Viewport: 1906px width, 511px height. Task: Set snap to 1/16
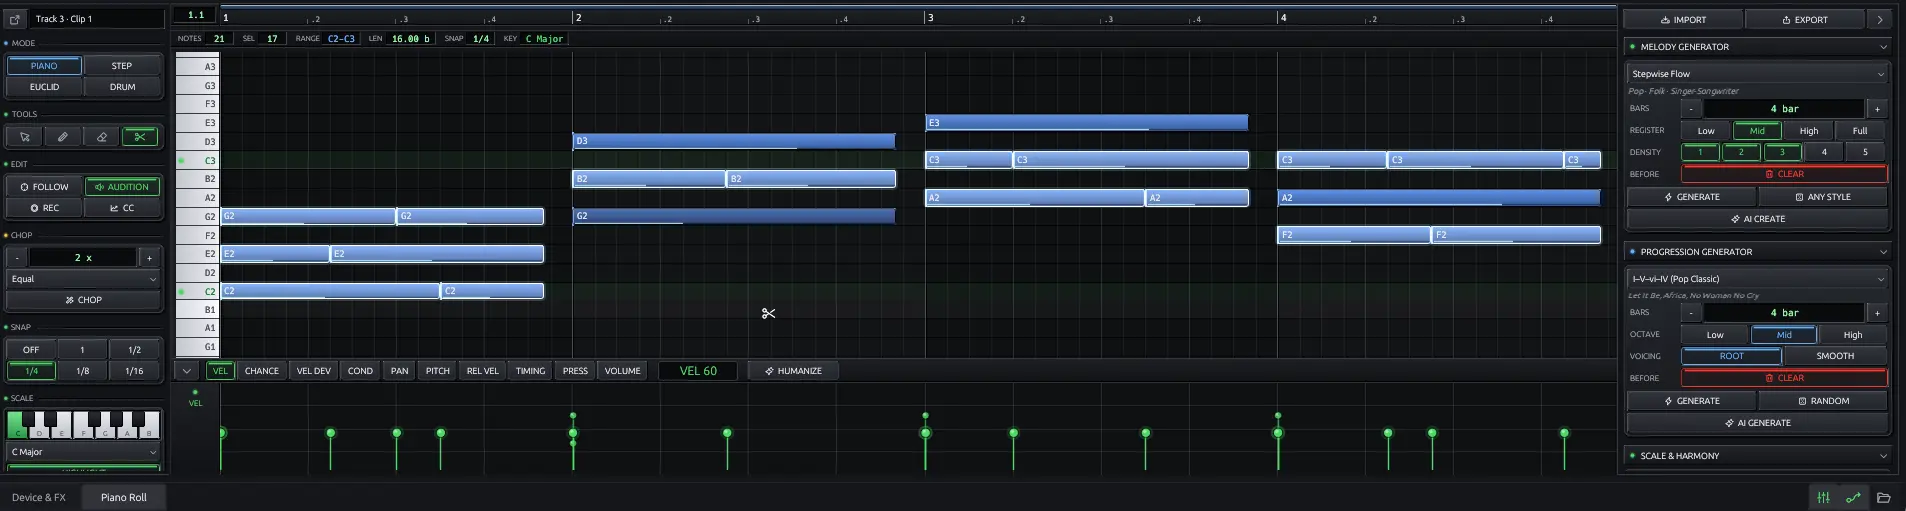(134, 371)
